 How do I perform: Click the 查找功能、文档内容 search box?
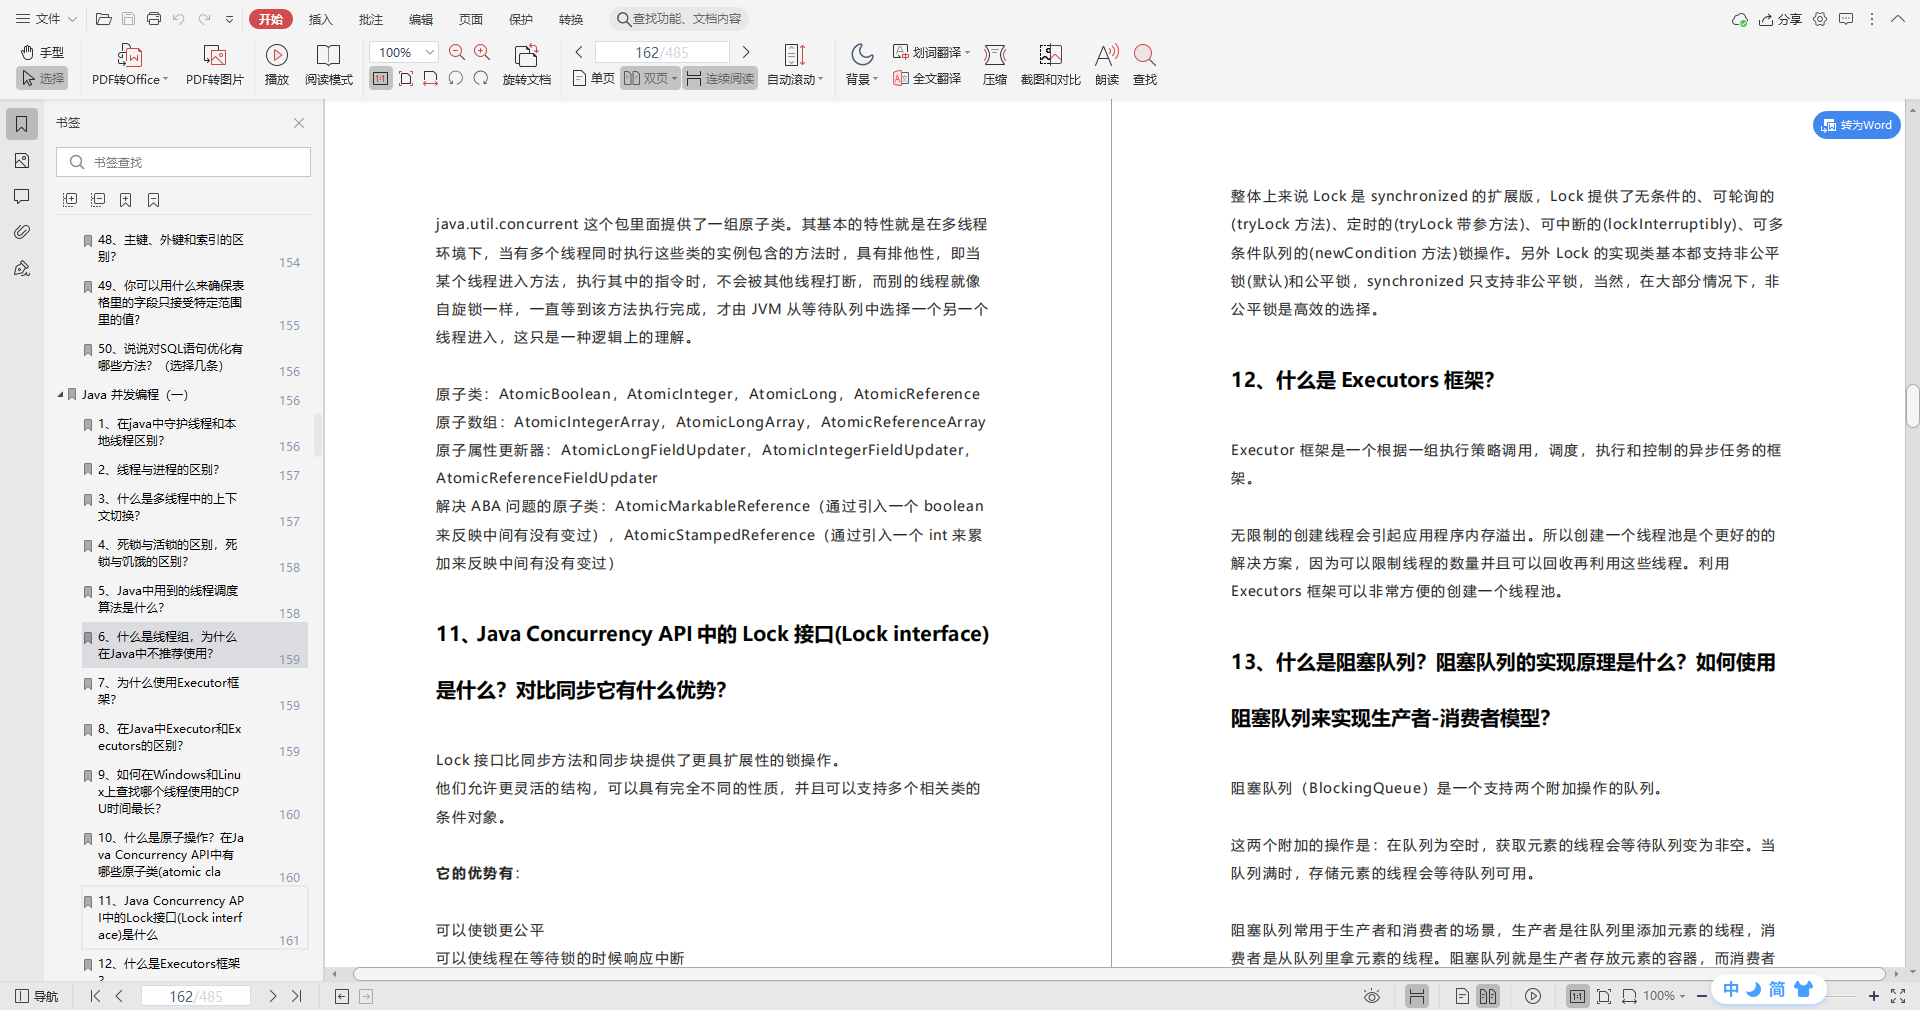coord(679,19)
